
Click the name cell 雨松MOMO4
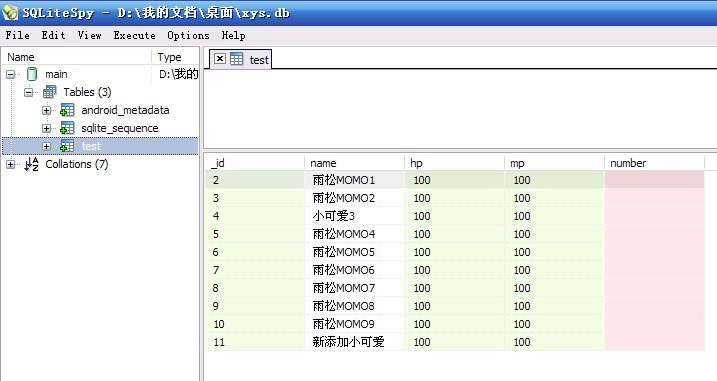click(355, 234)
